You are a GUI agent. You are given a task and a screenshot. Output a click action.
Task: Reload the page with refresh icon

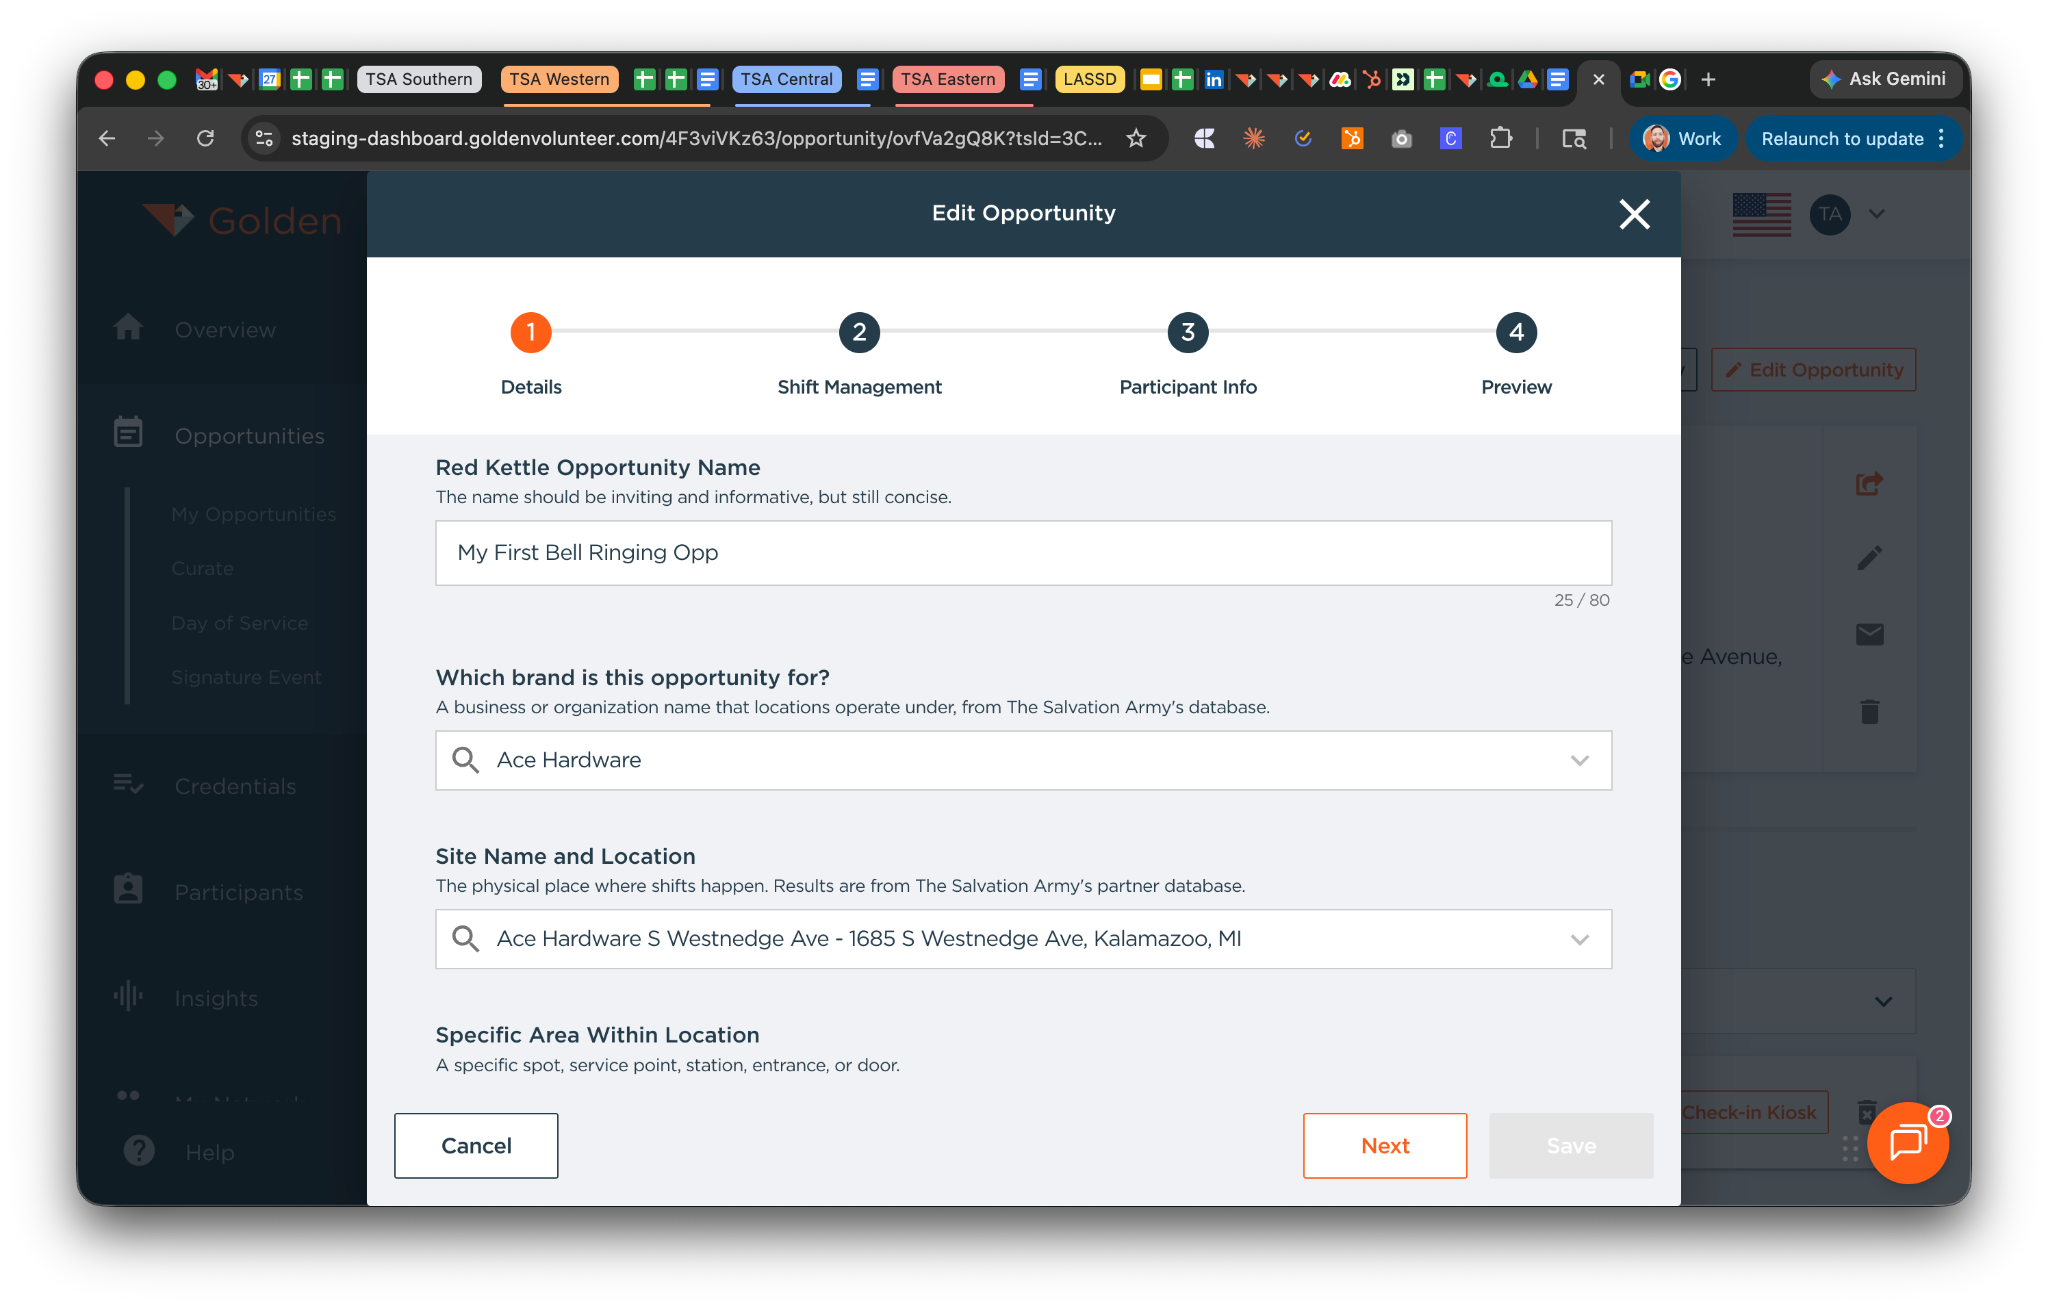205,139
